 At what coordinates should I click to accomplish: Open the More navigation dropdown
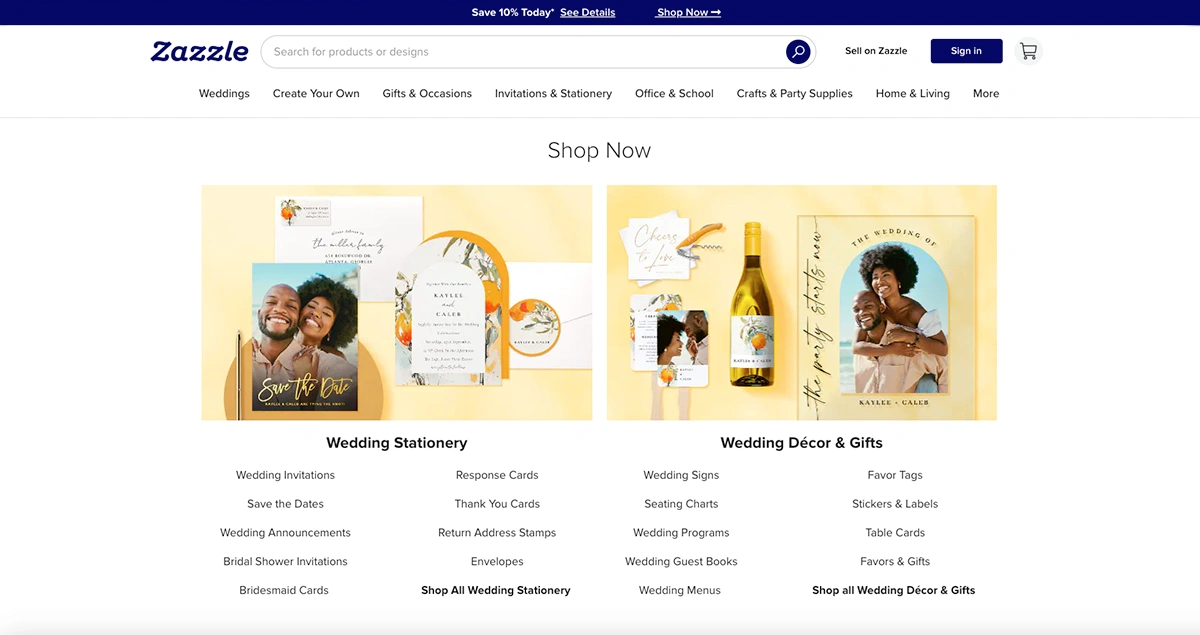985,93
